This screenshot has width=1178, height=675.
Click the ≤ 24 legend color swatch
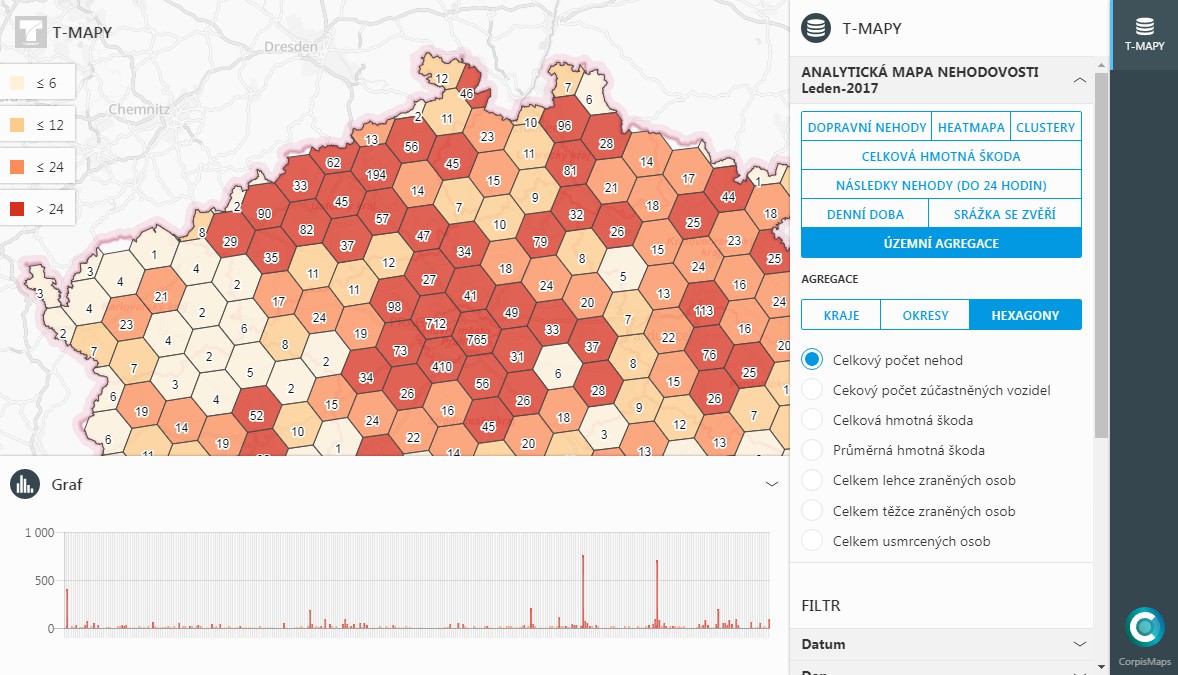click(17, 167)
